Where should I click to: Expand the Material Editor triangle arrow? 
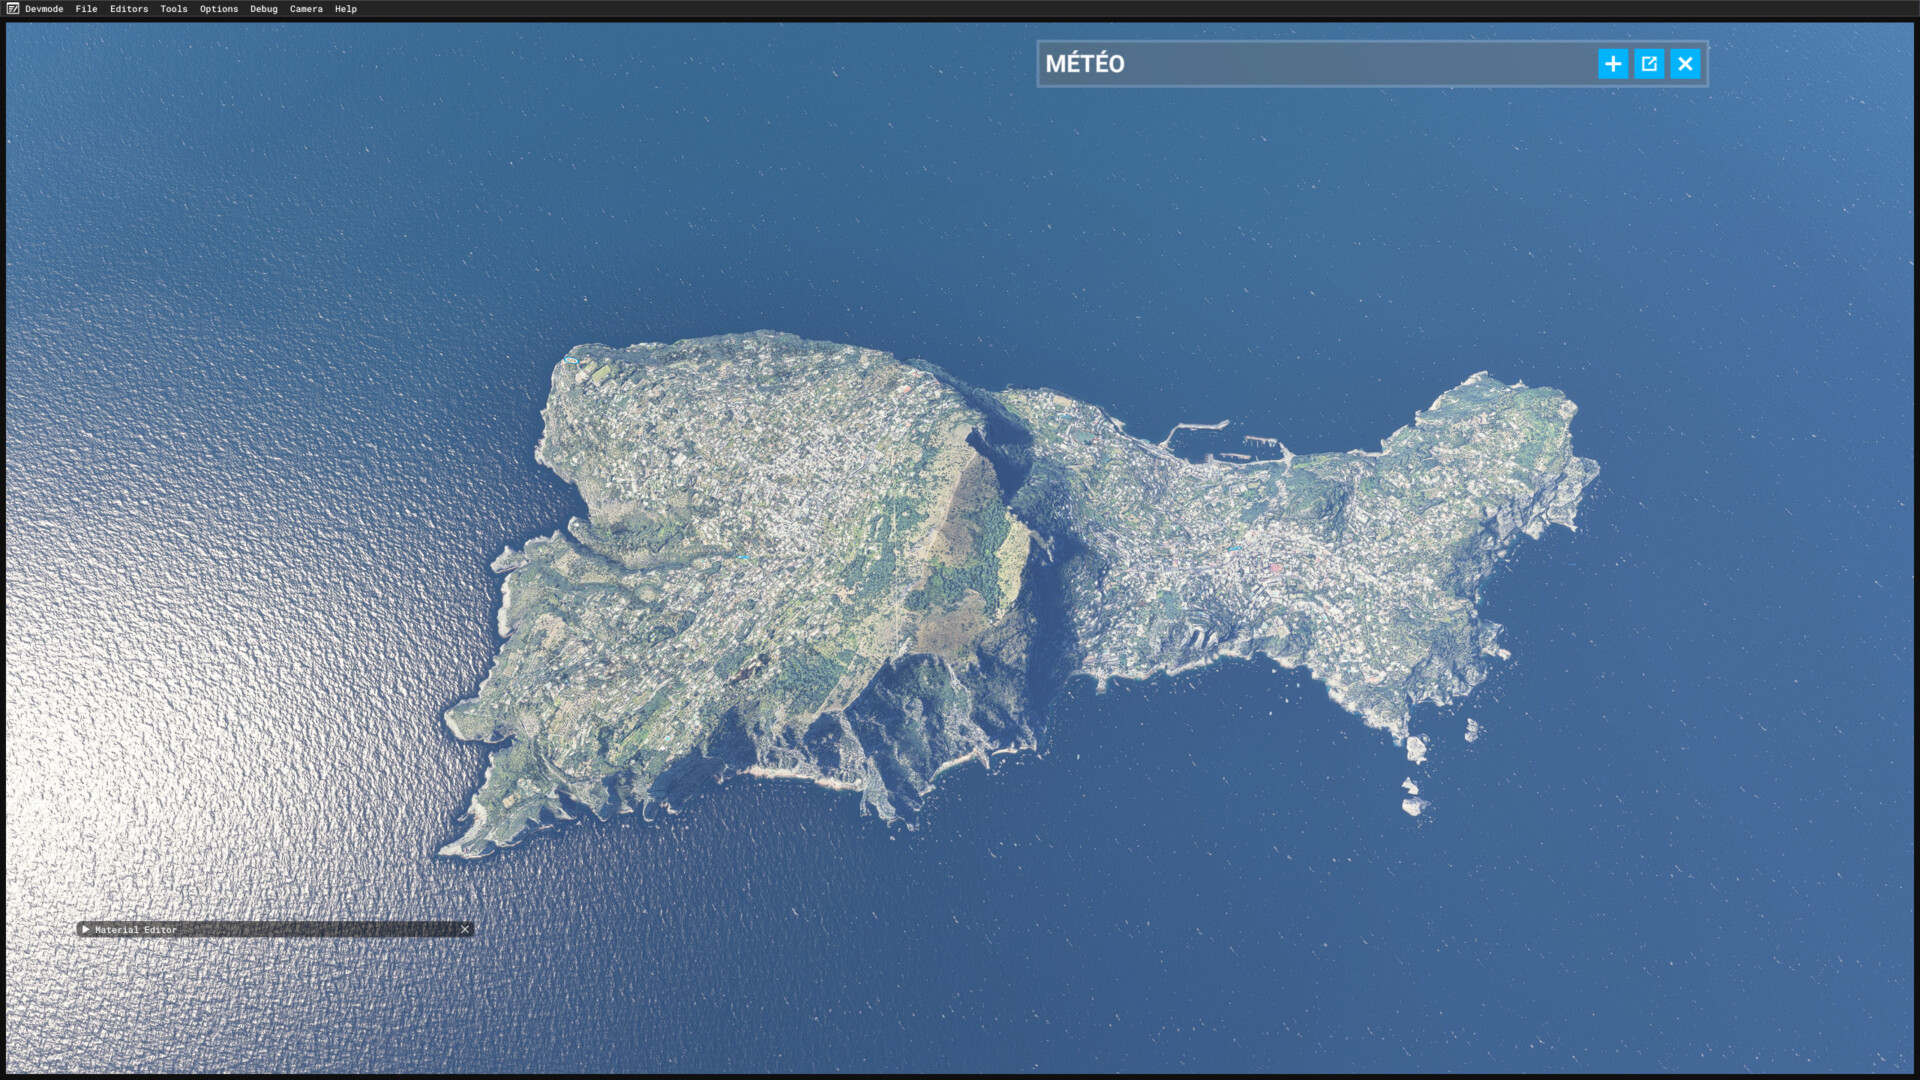(x=86, y=929)
